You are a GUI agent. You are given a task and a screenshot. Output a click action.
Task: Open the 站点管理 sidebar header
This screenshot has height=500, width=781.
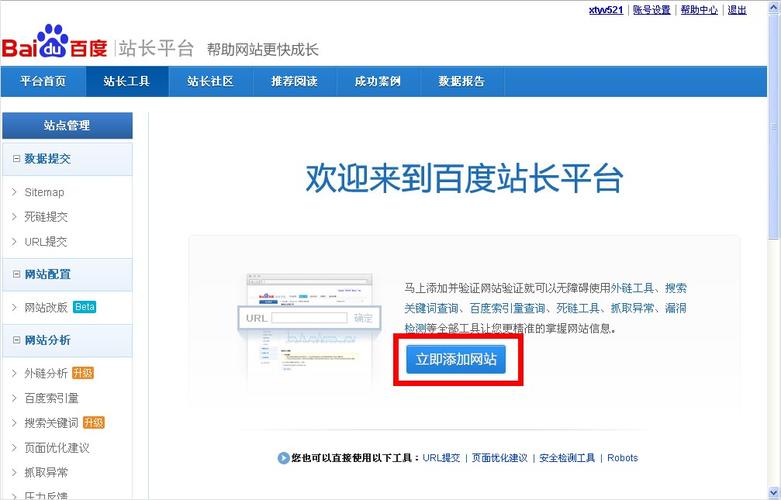pyautogui.click(x=67, y=125)
